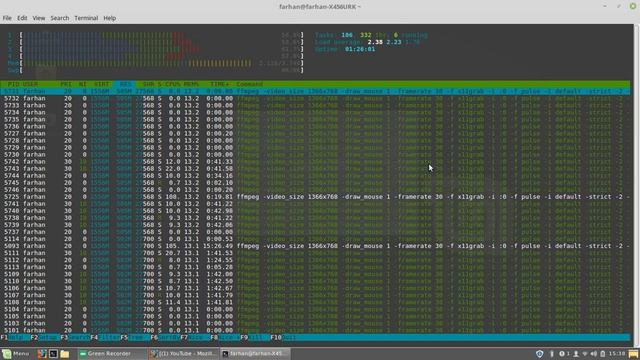
Task: Select ffmpeg process row with PID 5725
Action: pyautogui.click(x=315, y=197)
